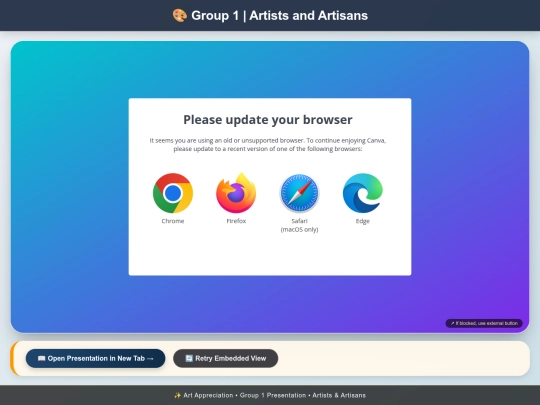Click the 'Chrome' label text
This screenshot has width=540, height=405.
click(173, 221)
